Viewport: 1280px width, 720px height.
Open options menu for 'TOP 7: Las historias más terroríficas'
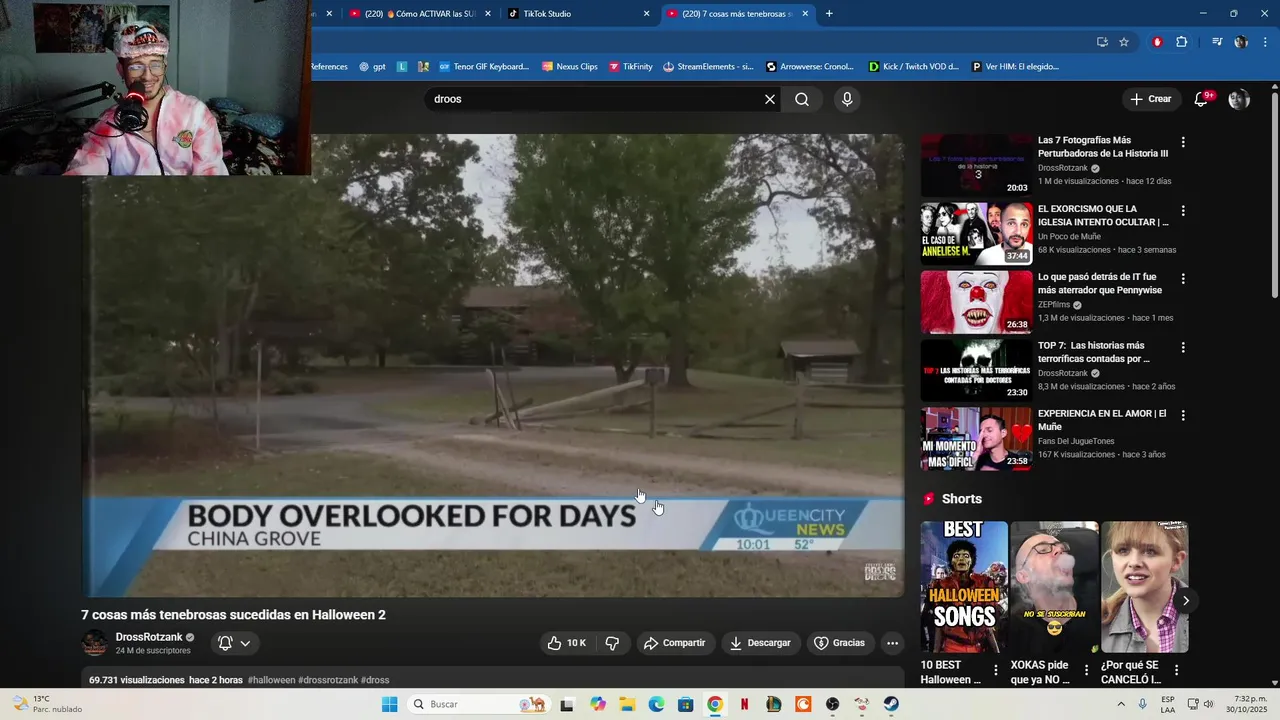(1183, 347)
